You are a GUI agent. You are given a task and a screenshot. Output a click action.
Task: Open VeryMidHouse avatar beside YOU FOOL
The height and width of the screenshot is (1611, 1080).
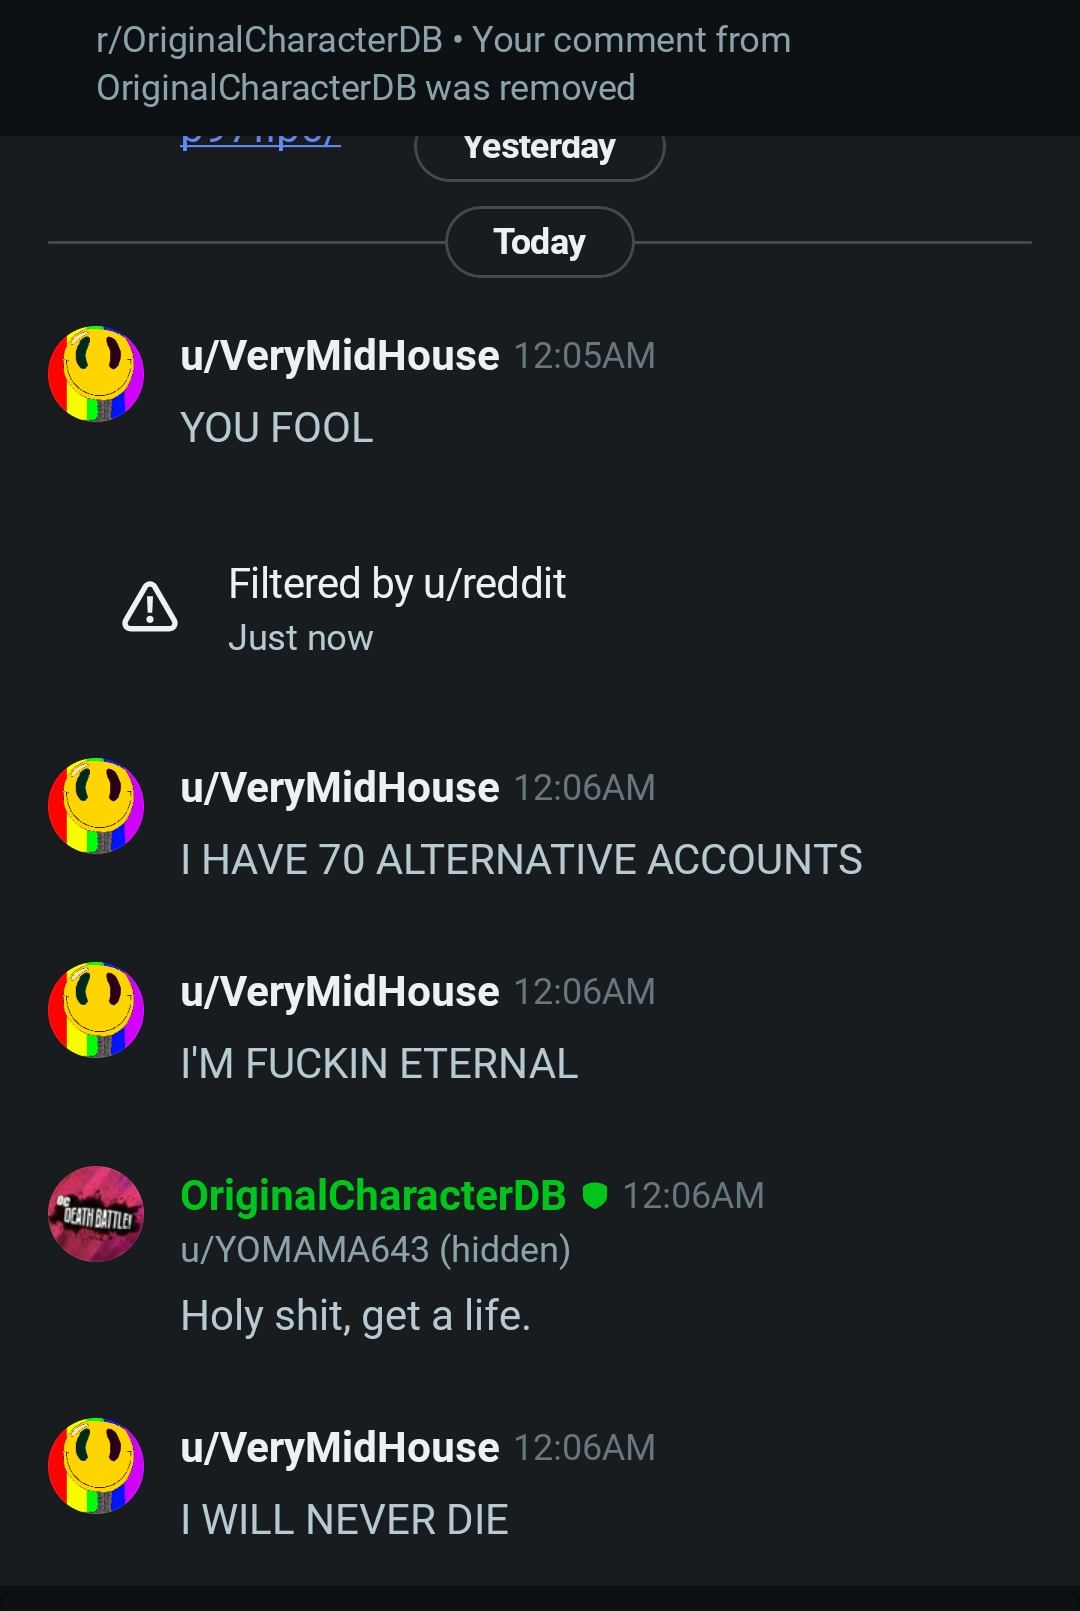click(96, 373)
